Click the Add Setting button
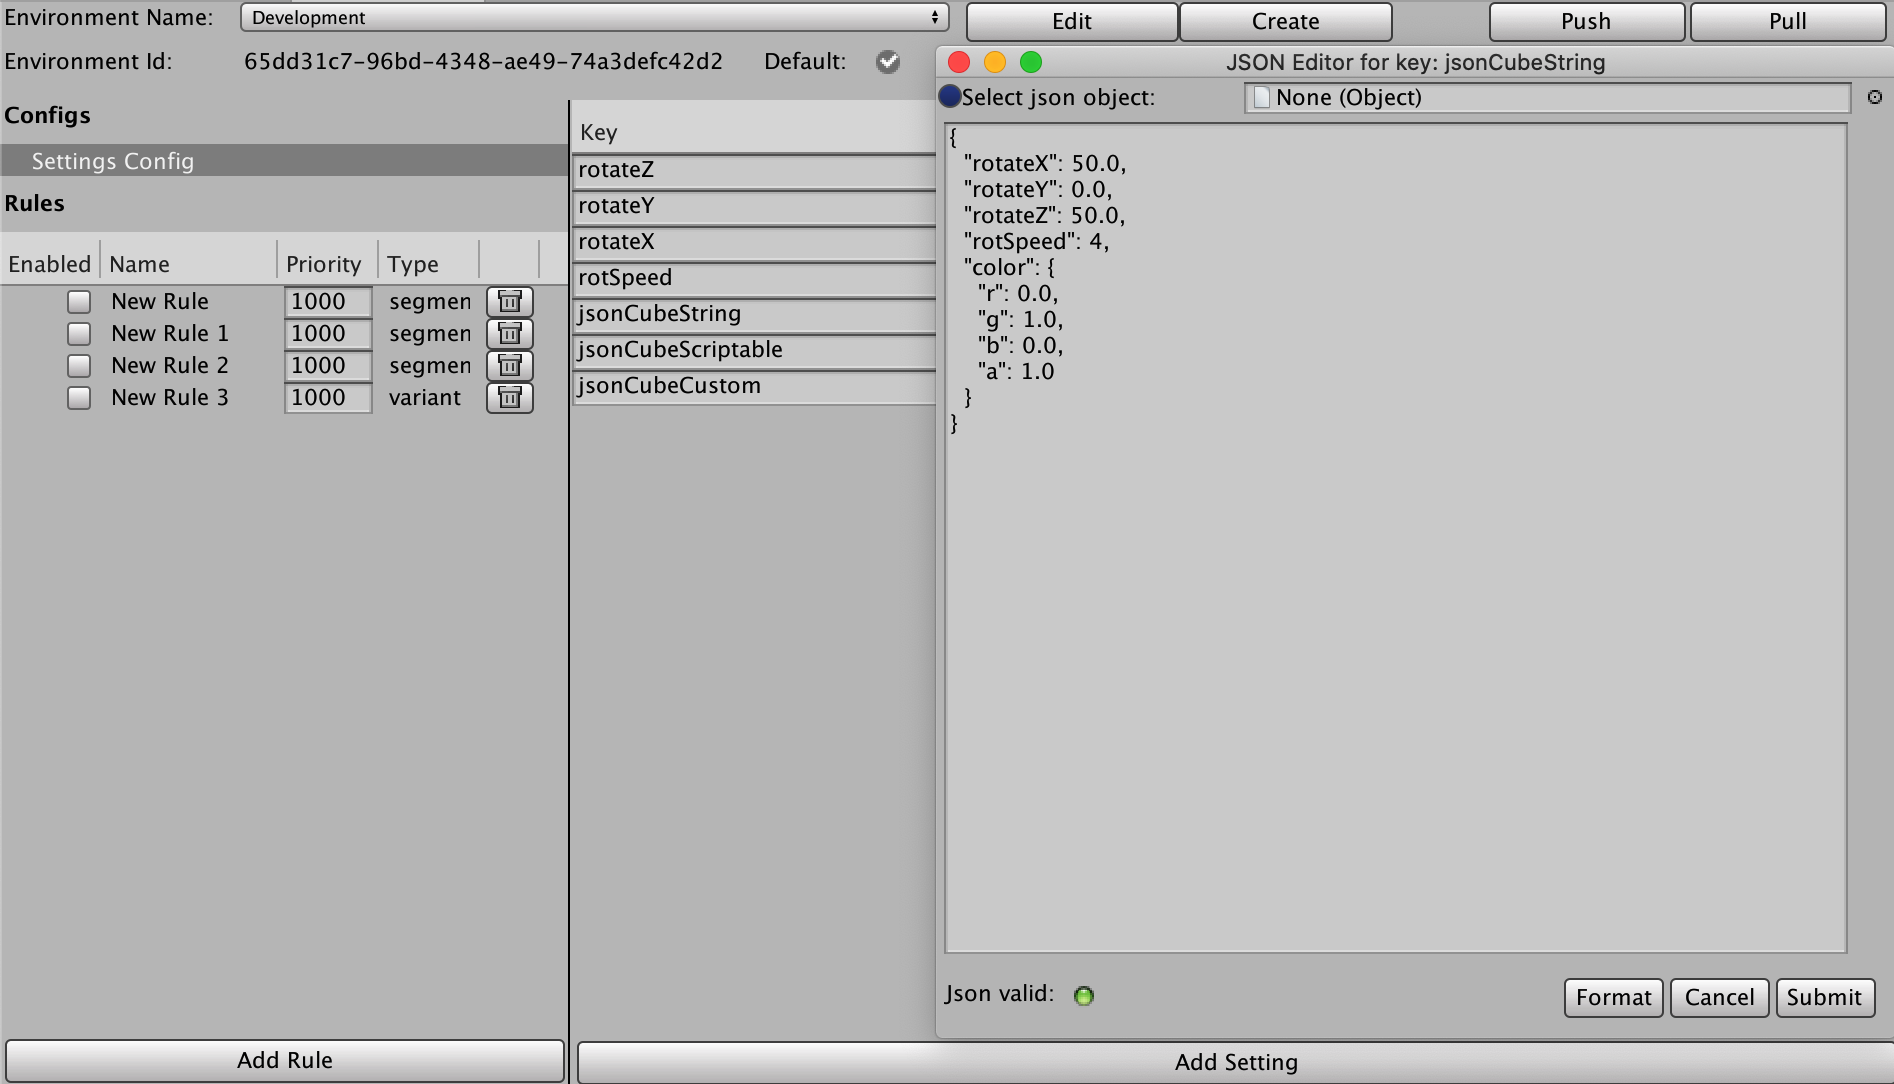This screenshot has height=1084, width=1894. point(1236,1062)
